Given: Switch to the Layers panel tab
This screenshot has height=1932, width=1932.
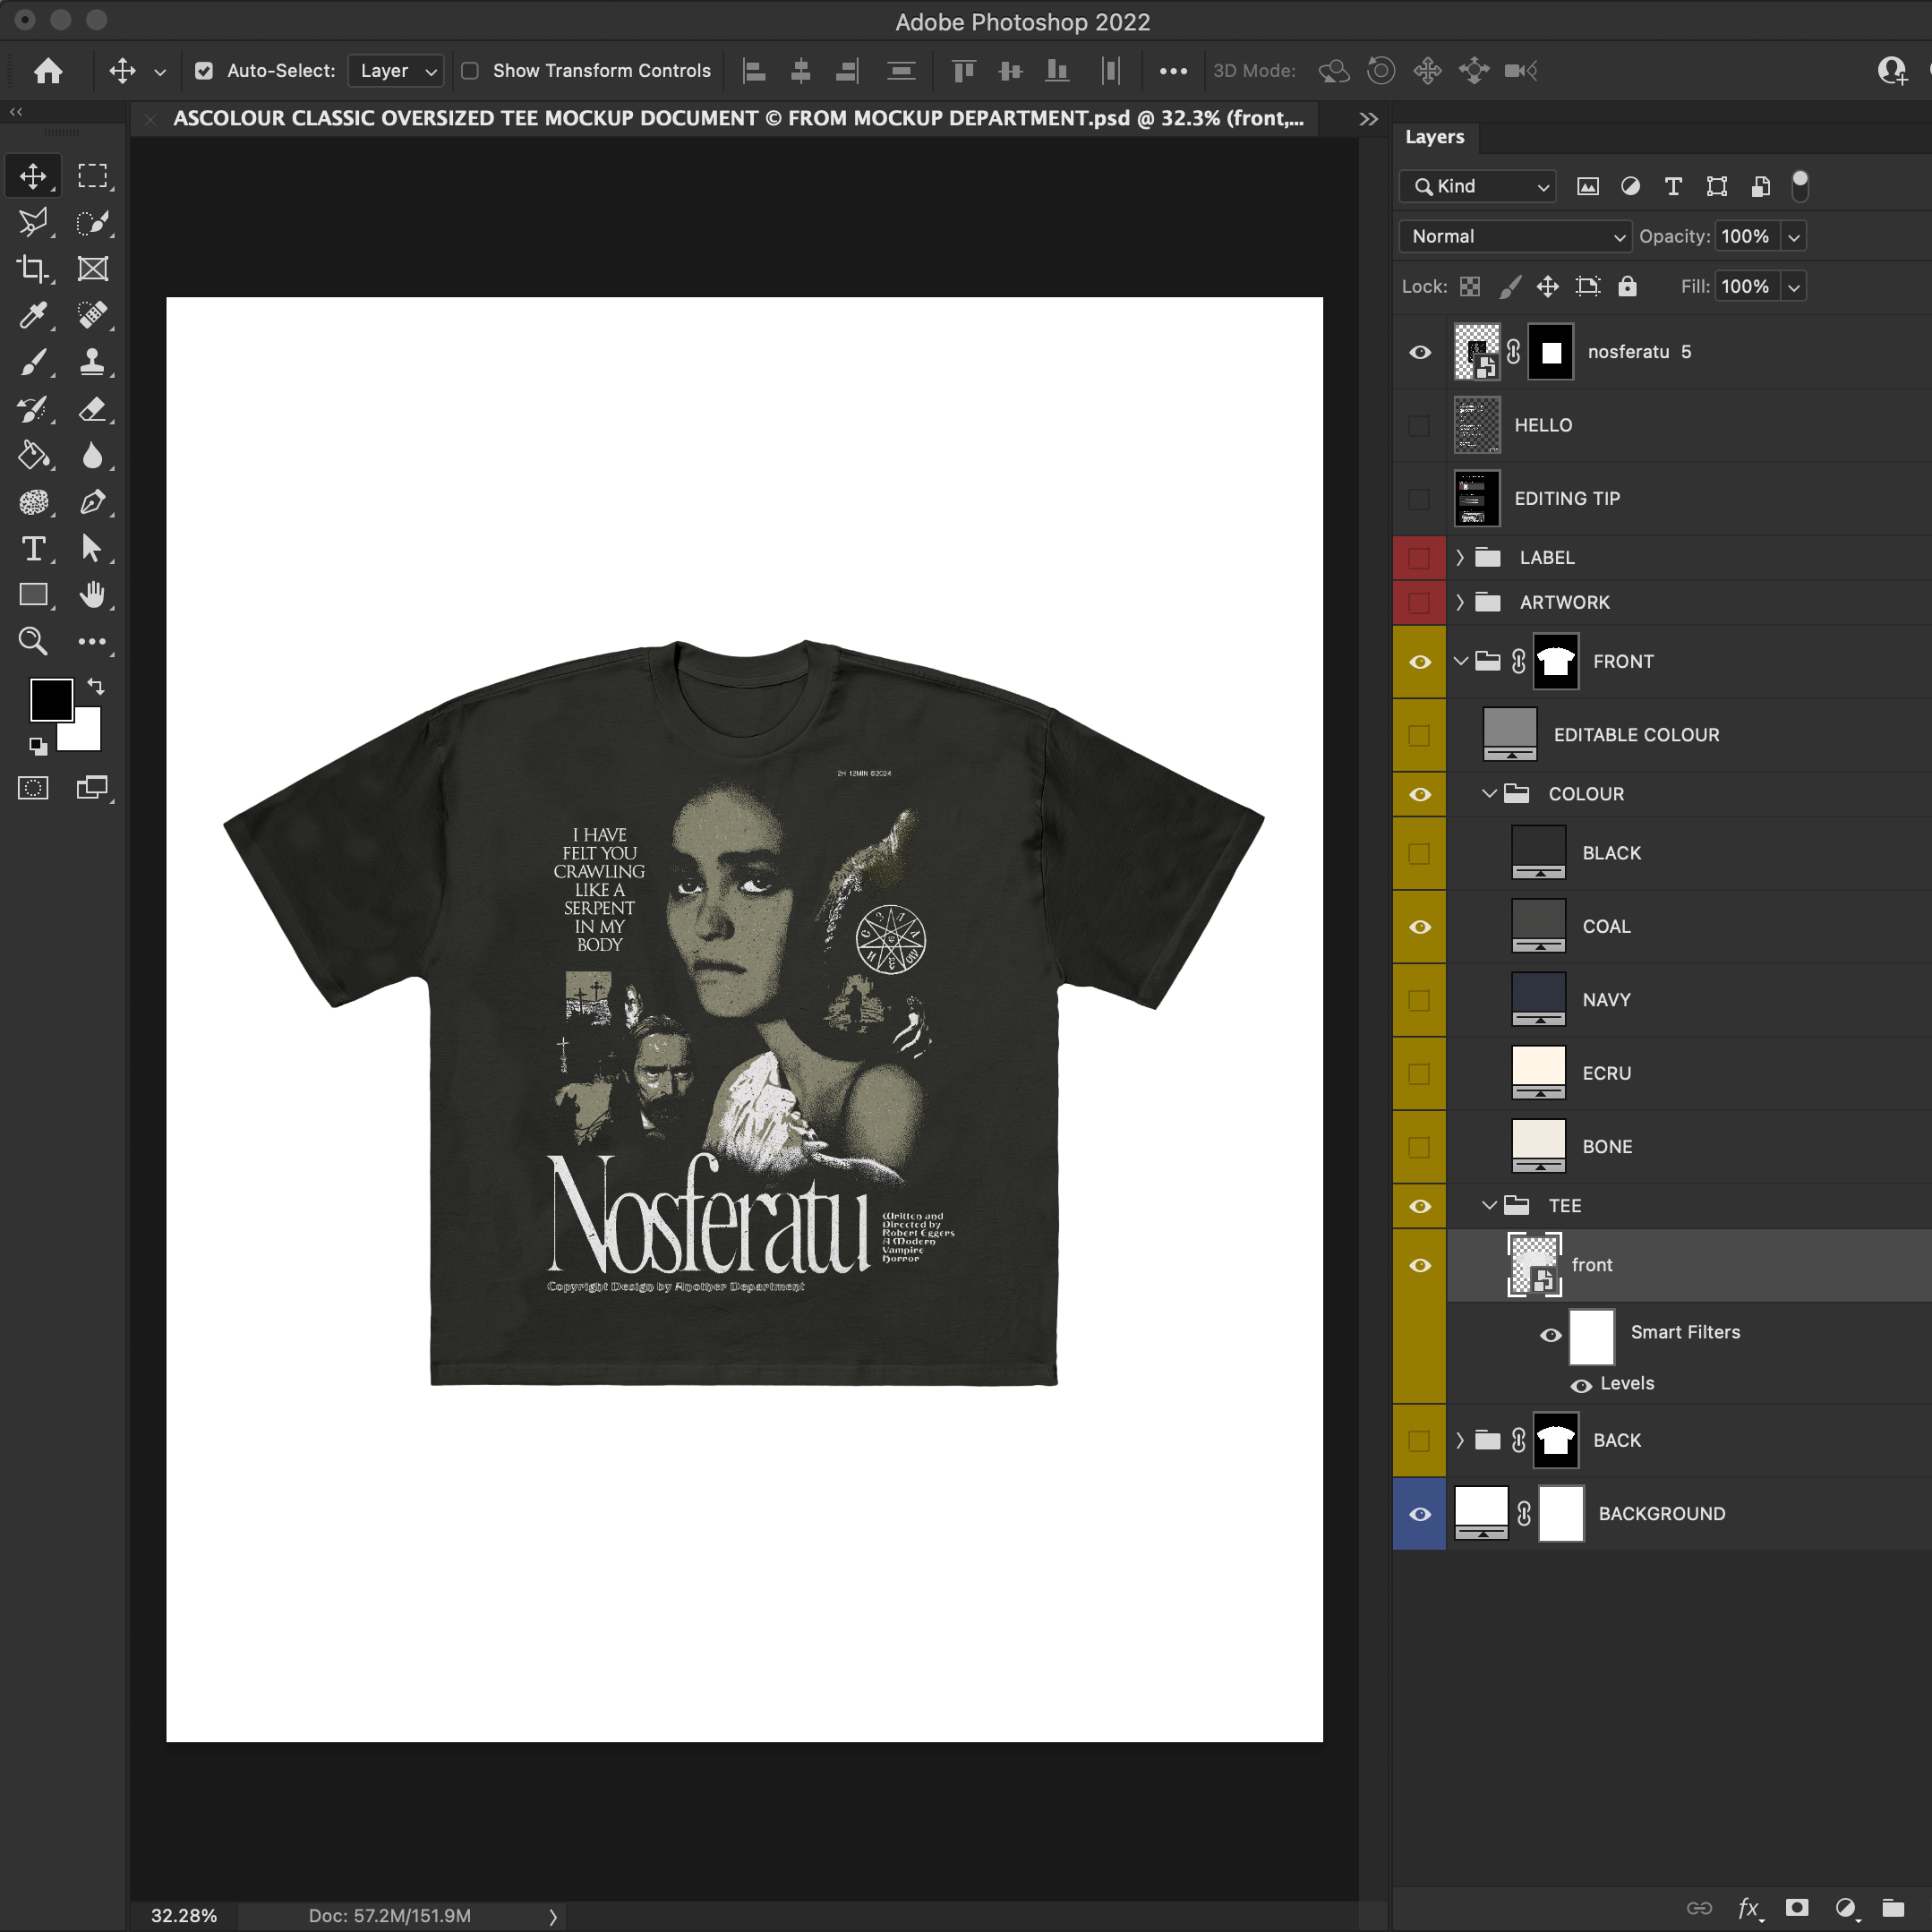Looking at the screenshot, I should (1434, 137).
